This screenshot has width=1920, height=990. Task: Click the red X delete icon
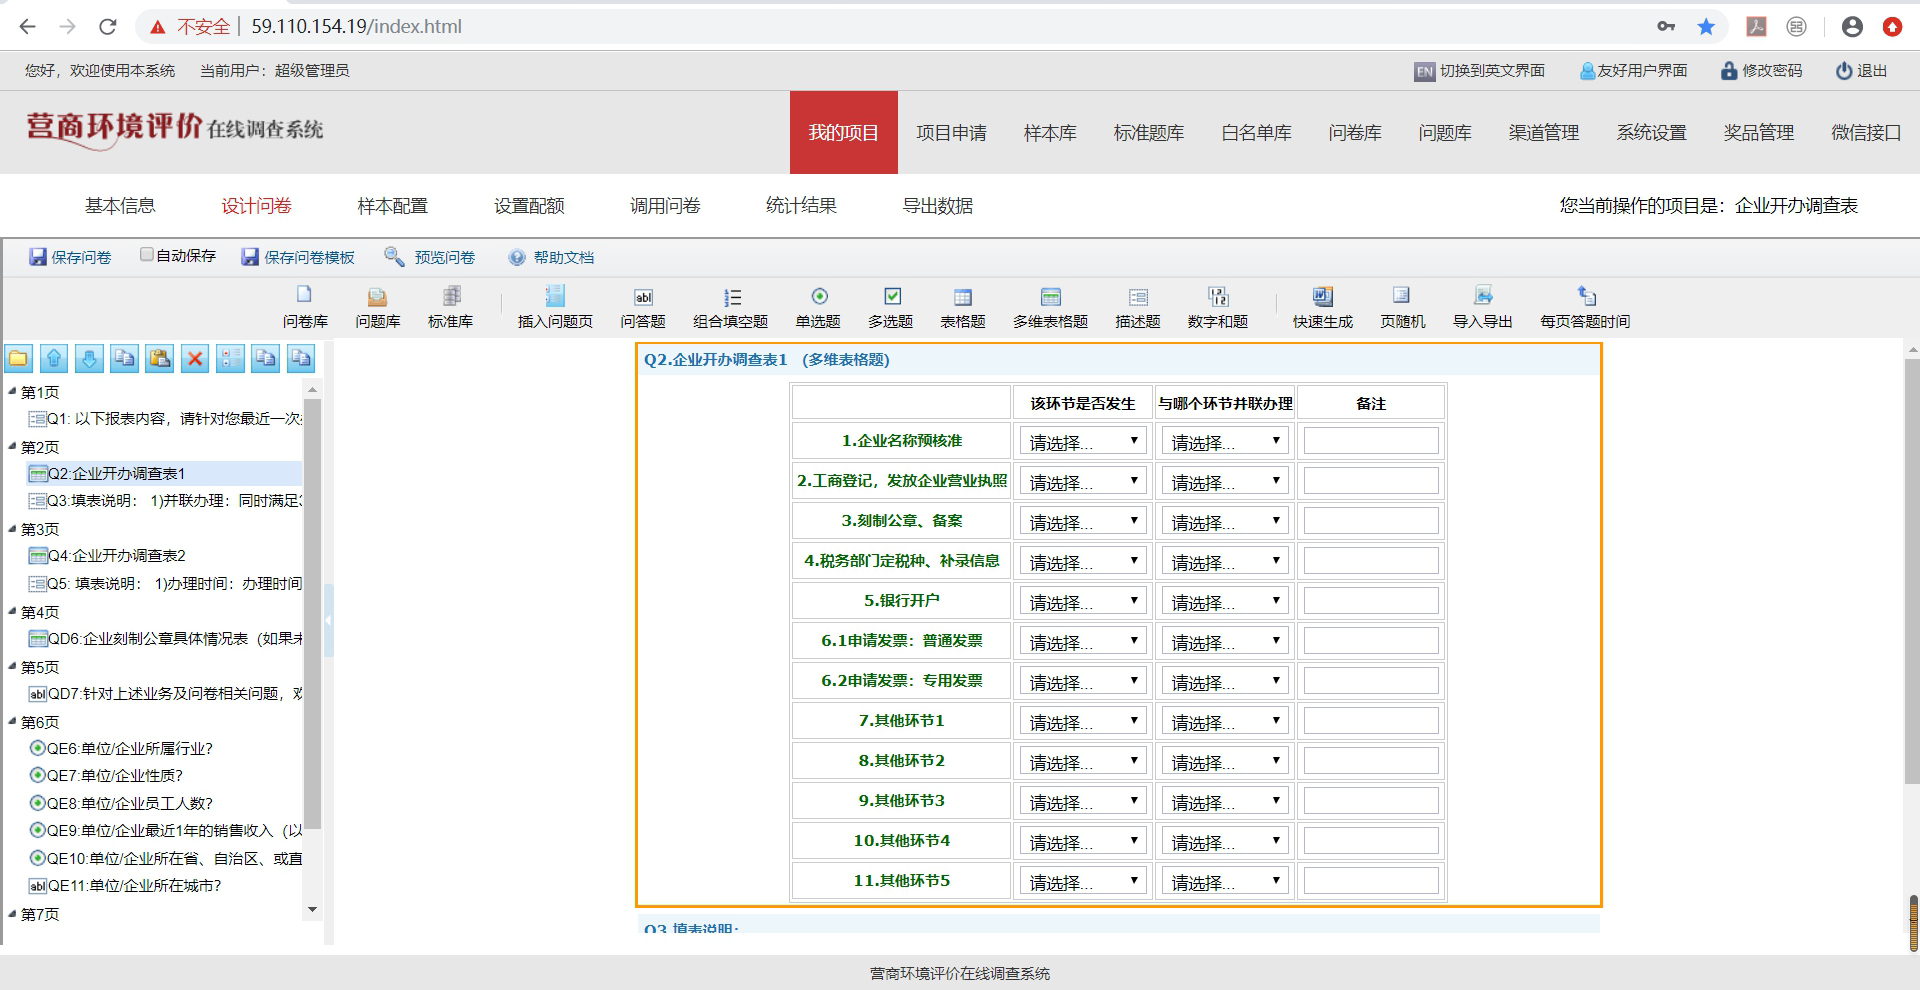[x=195, y=359]
